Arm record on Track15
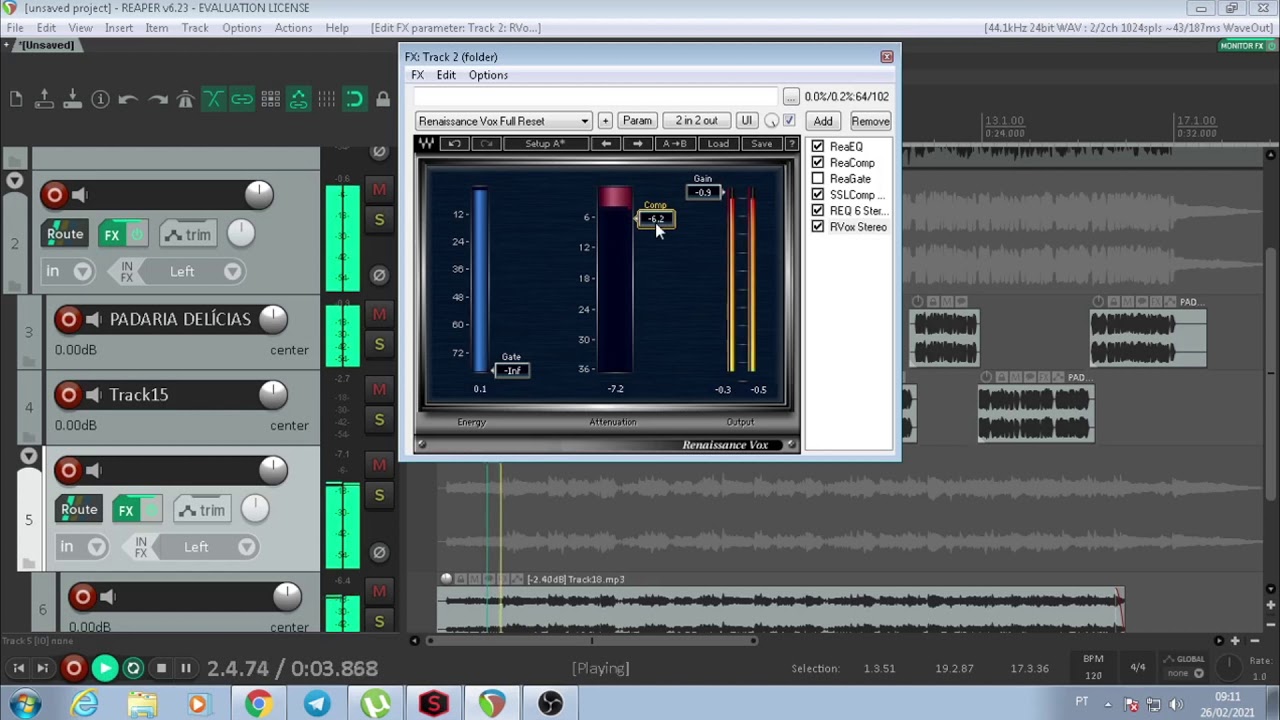Image resolution: width=1280 pixels, height=720 pixels. tap(68, 395)
